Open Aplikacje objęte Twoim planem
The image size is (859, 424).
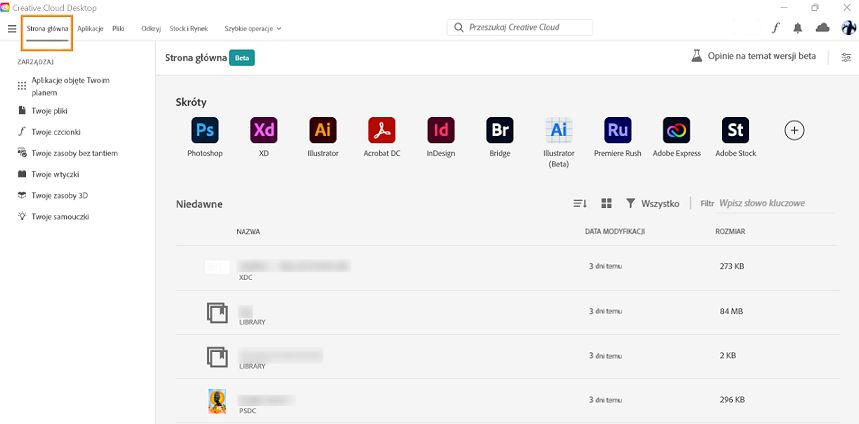point(71,86)
